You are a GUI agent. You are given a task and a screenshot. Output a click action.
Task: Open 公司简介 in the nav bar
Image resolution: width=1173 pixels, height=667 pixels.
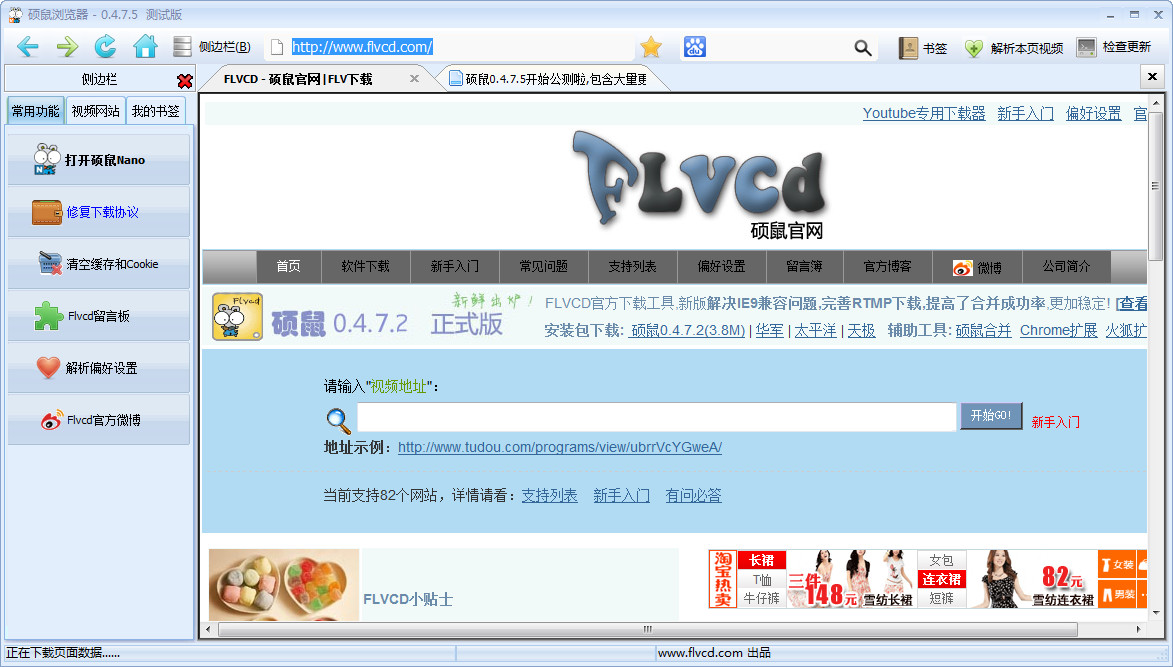[x=1067, y=266]
